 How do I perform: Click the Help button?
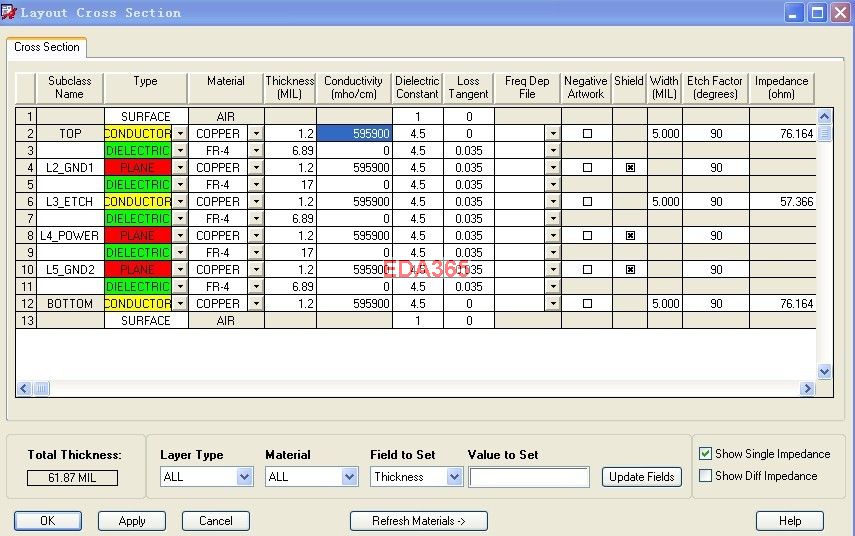coord(790,521)
